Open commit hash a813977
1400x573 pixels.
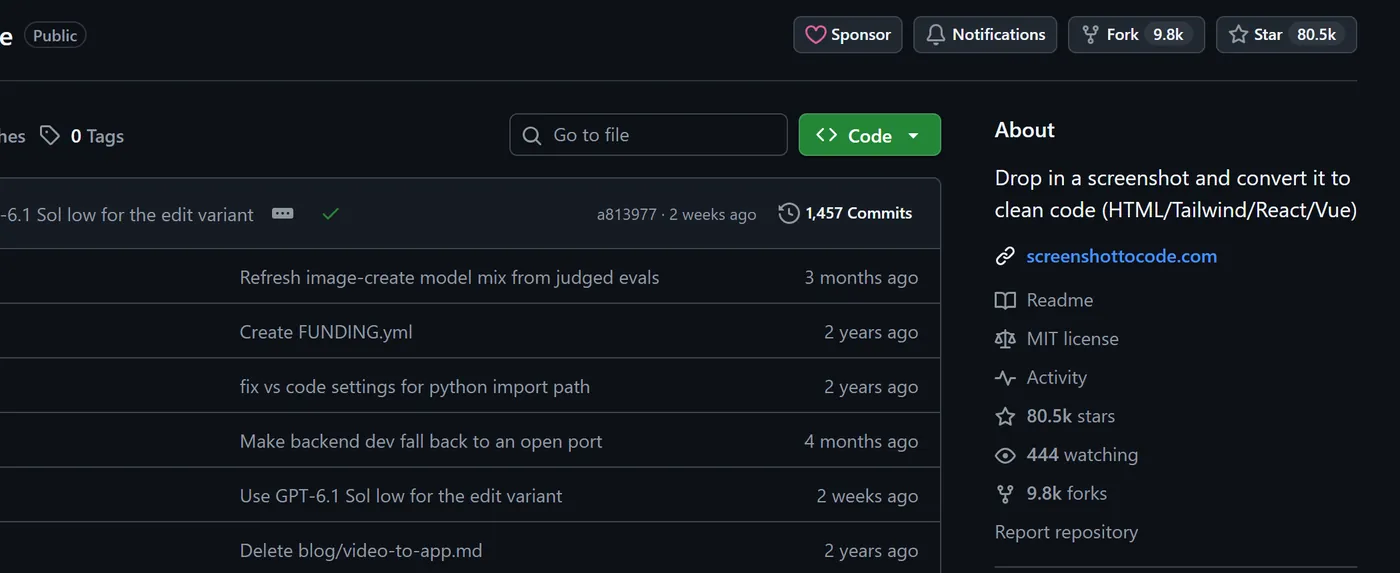pos(626,214)
